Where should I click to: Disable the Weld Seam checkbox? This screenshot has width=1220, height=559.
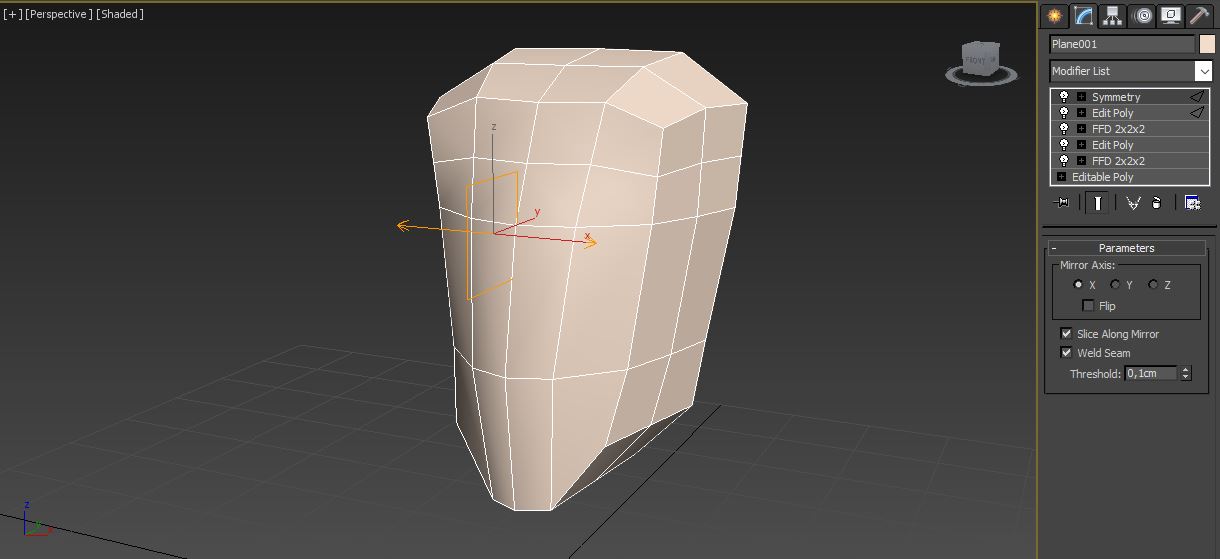coord(1066,353)
